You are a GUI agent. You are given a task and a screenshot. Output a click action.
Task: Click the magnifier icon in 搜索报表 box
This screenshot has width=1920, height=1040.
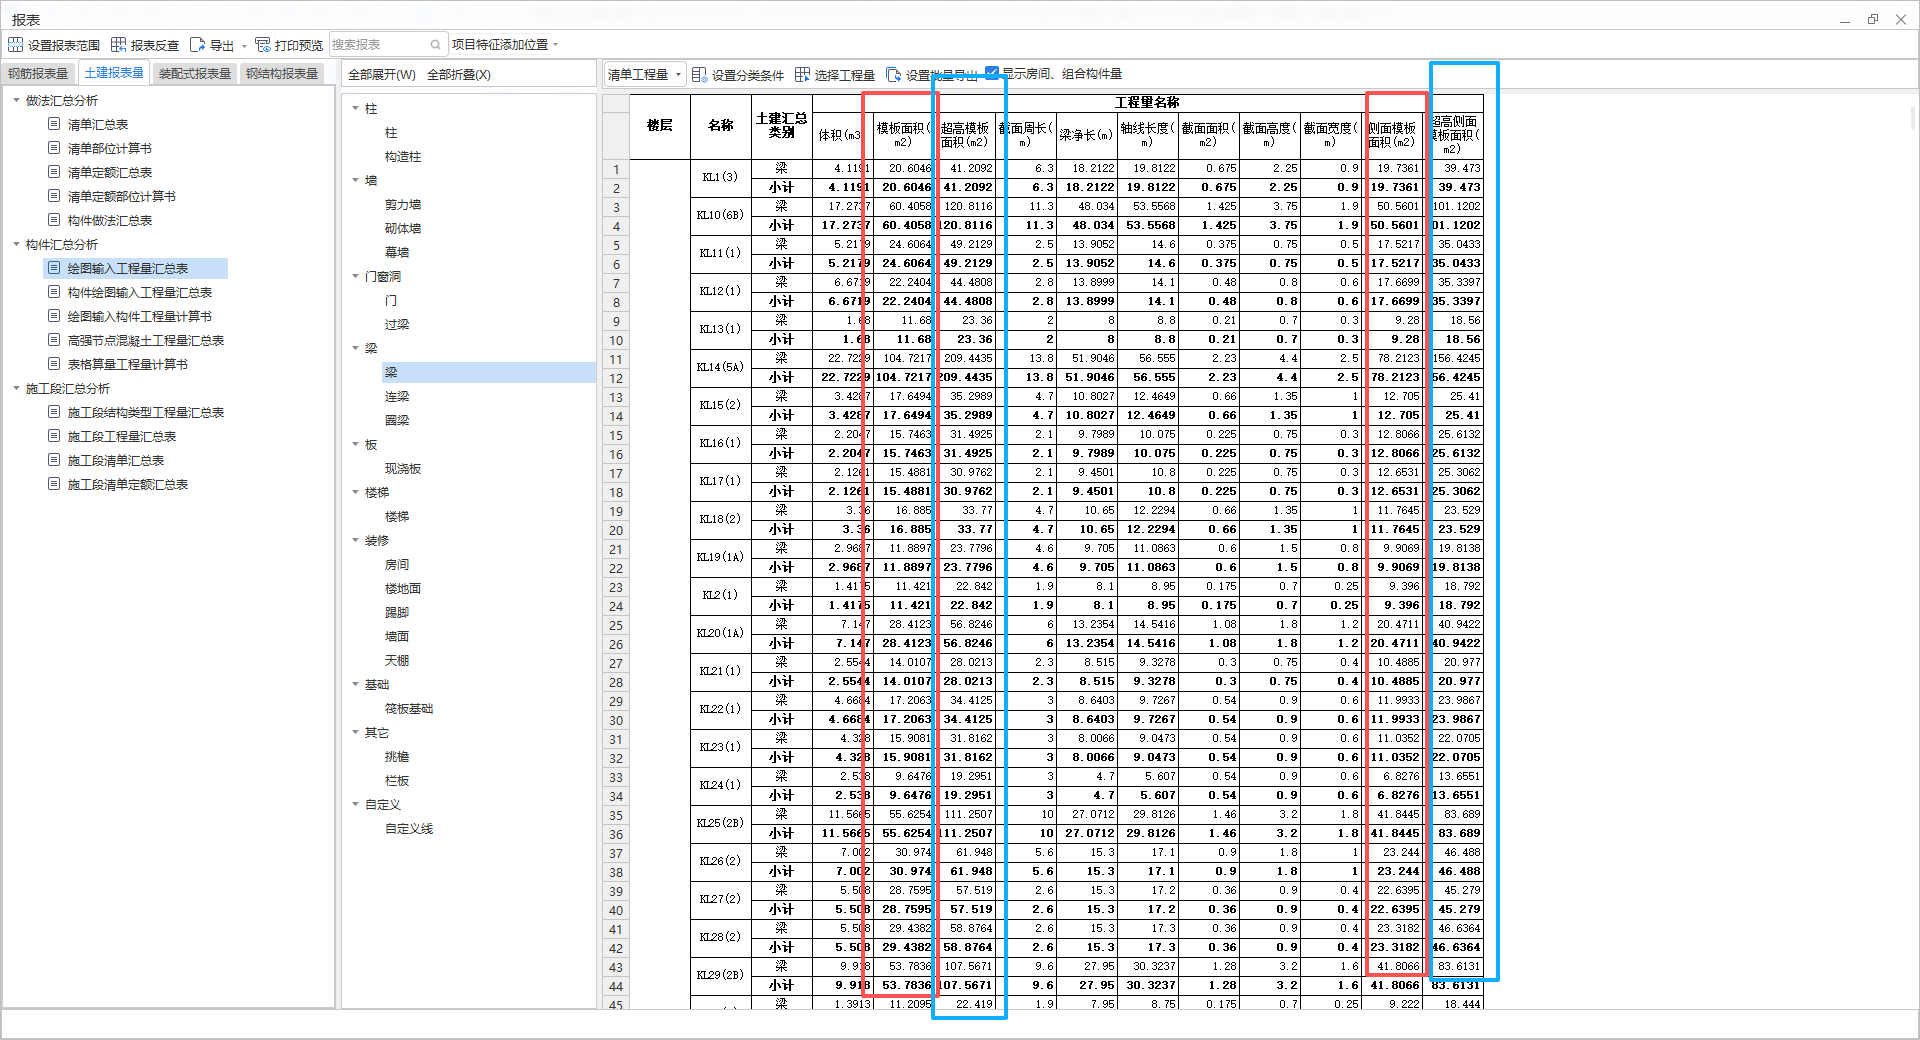tap(436, 45)
